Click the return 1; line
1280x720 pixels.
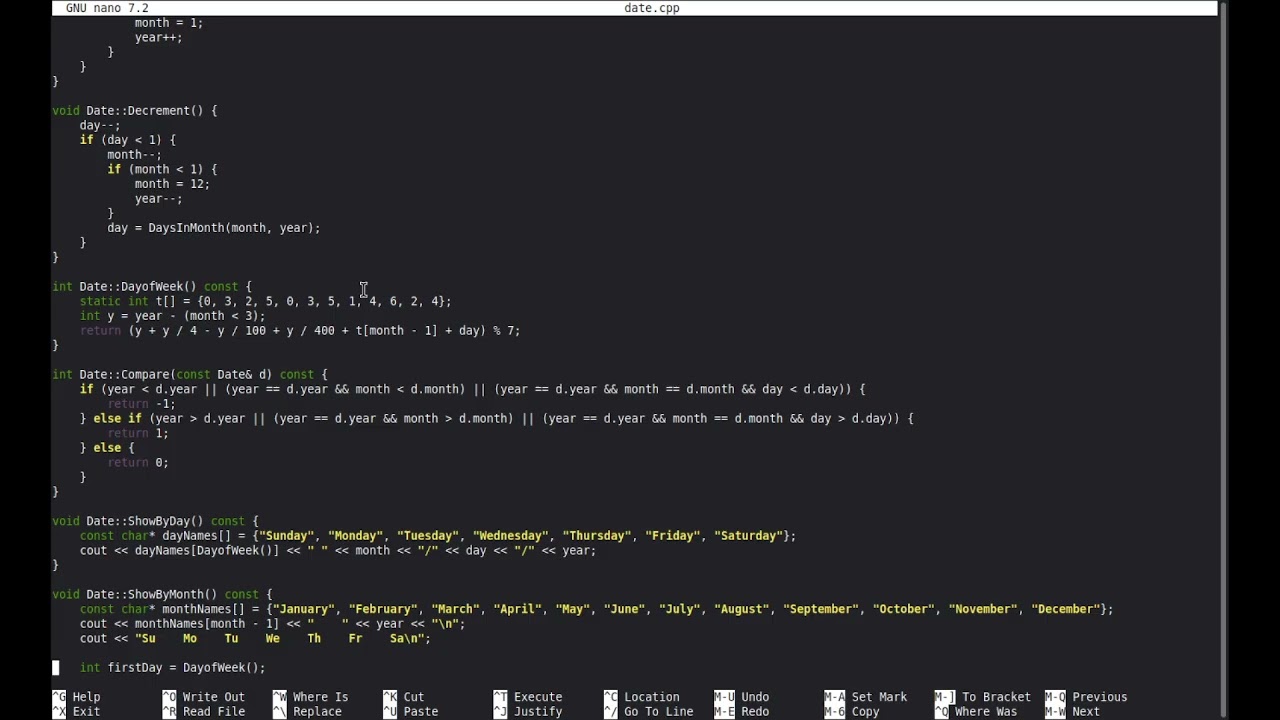coord(138,433)
